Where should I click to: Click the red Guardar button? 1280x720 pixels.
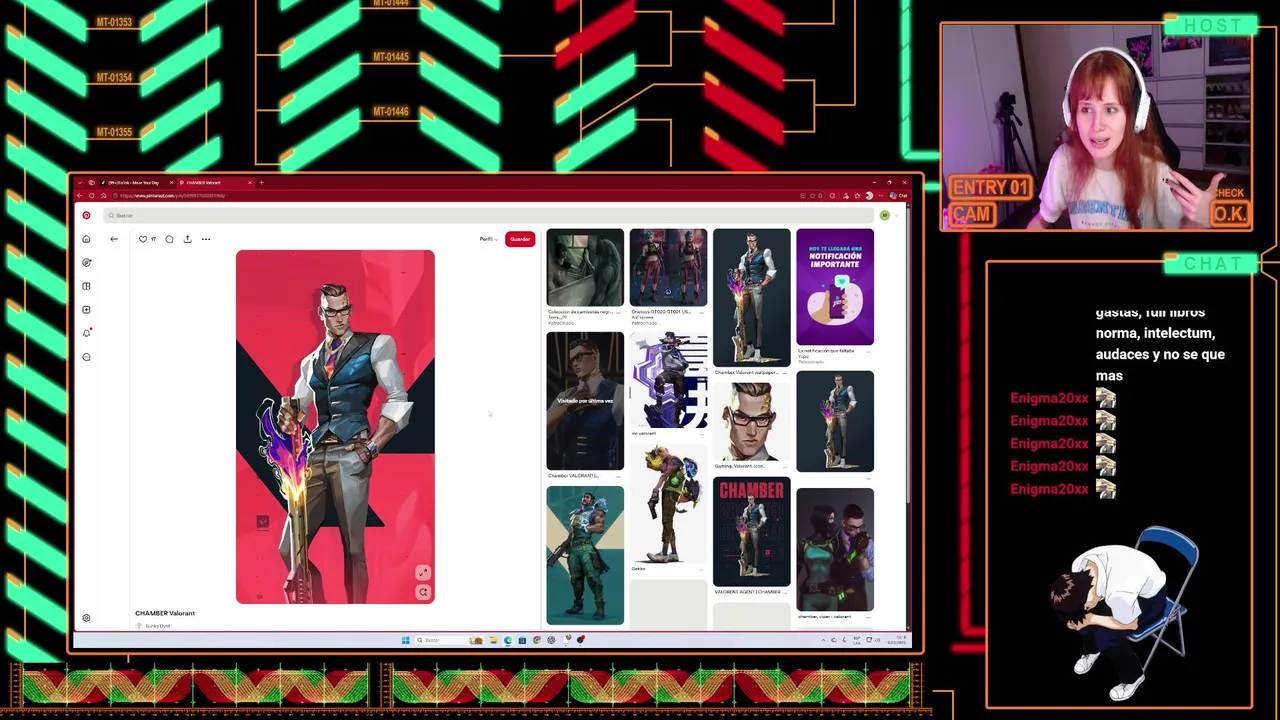coord(520,239)
